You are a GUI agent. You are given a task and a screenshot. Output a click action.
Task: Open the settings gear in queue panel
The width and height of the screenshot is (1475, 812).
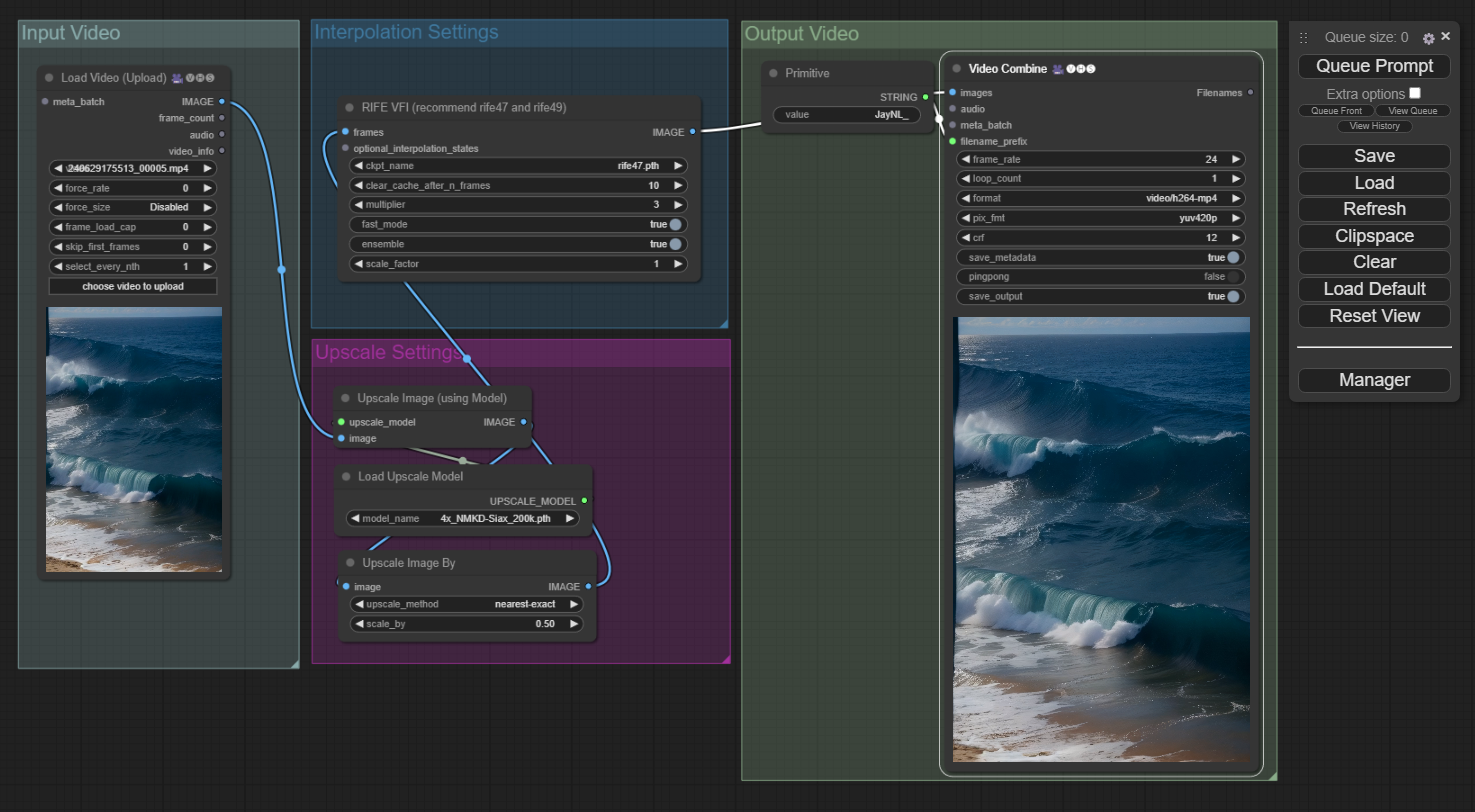coord(1428,38)
